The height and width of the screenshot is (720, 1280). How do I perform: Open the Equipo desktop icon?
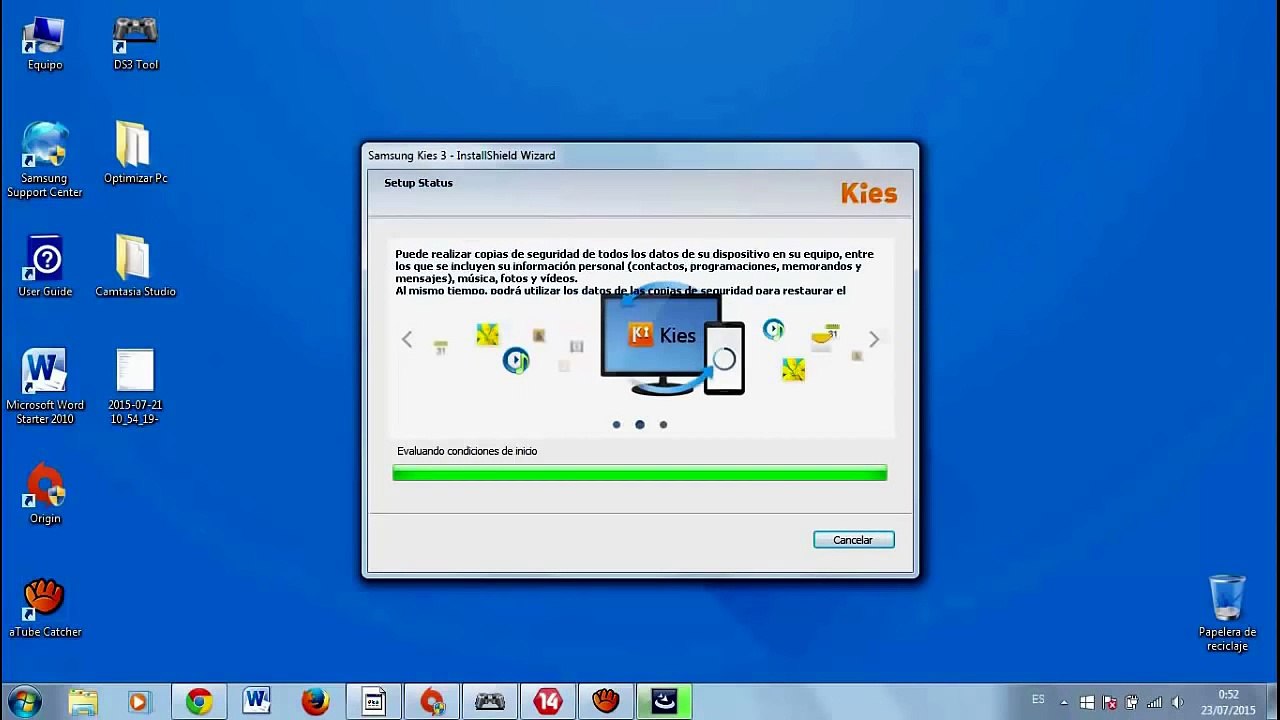(x=45, y=44)
